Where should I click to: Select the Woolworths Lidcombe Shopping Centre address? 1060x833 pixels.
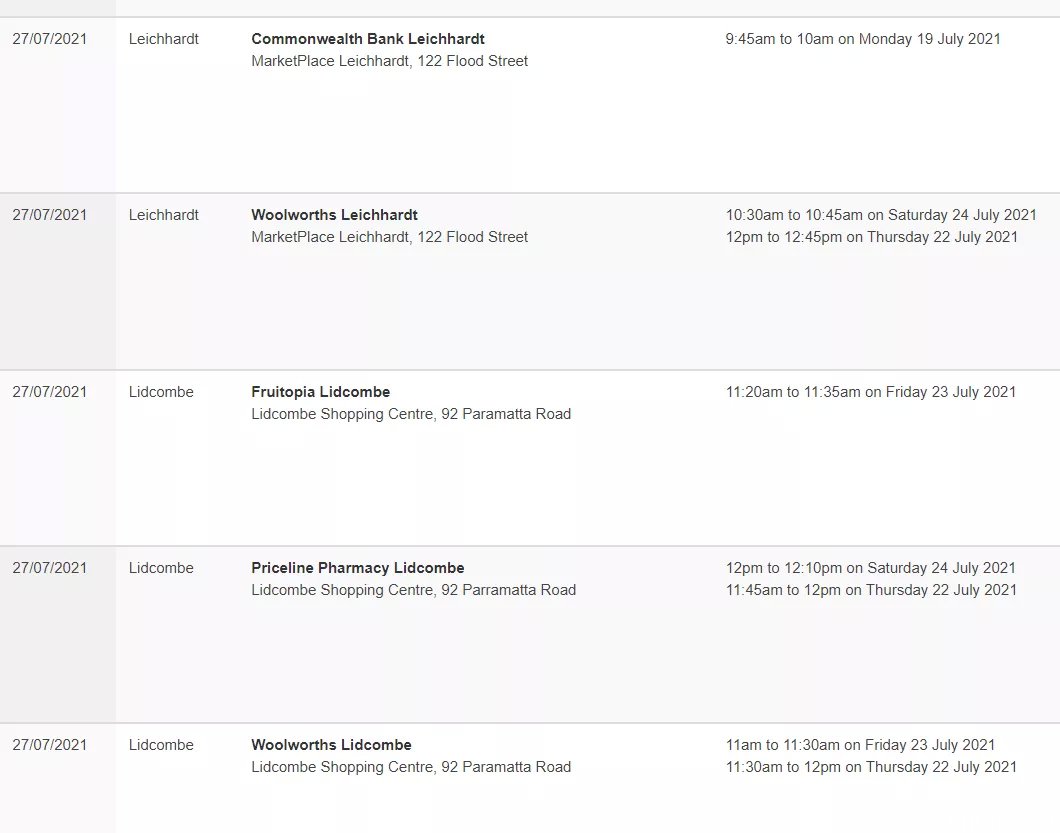click(x=411, y=767)
